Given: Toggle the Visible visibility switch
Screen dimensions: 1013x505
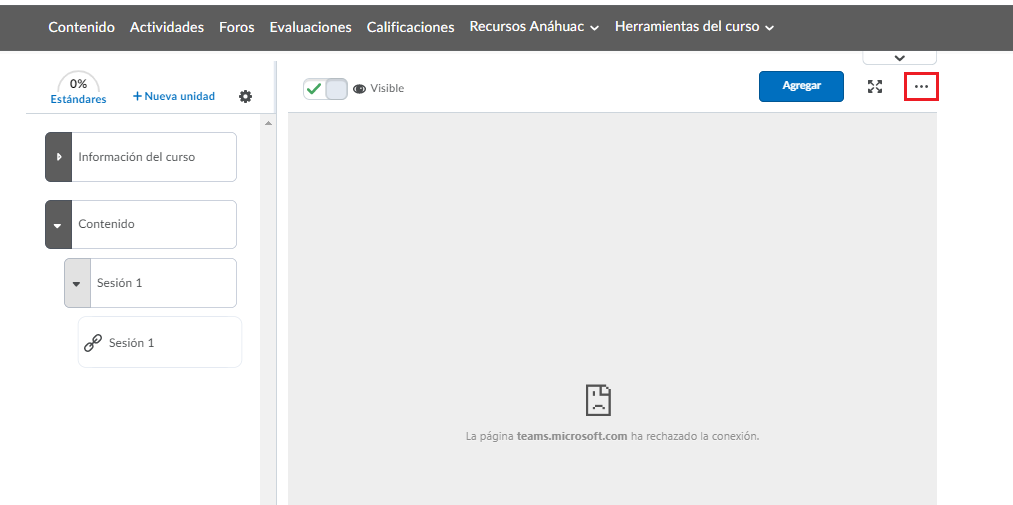Looking at the screenshot, I should tap(325, 89).
